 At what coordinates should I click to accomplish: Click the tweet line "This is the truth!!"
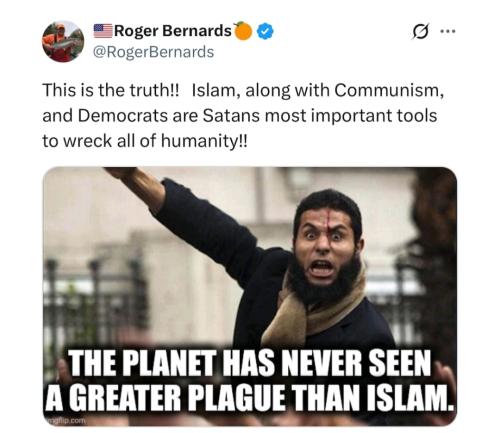click(x=111, y=90)
